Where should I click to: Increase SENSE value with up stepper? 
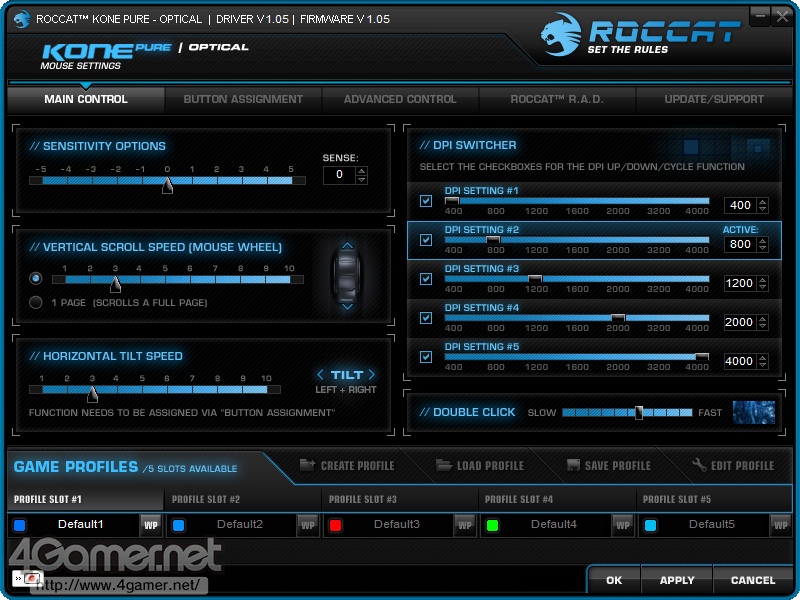click(362, 171)
